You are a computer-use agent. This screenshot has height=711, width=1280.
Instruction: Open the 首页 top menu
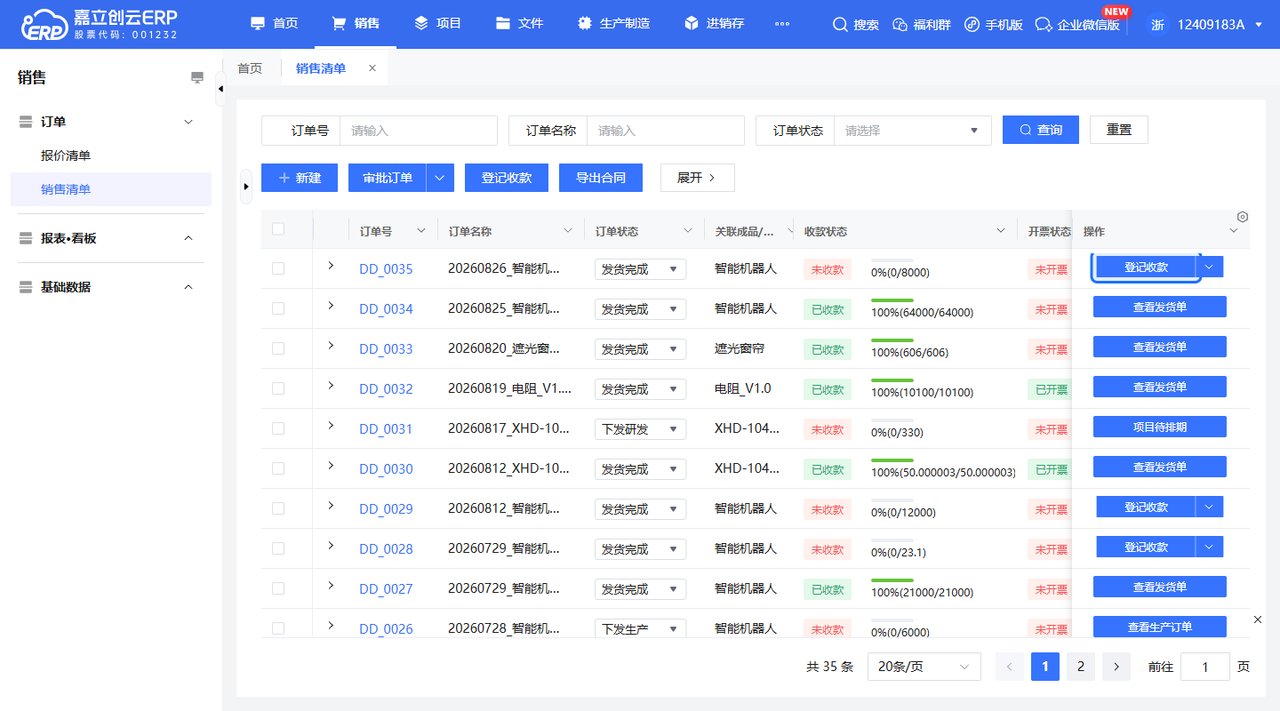coord(274,24)
